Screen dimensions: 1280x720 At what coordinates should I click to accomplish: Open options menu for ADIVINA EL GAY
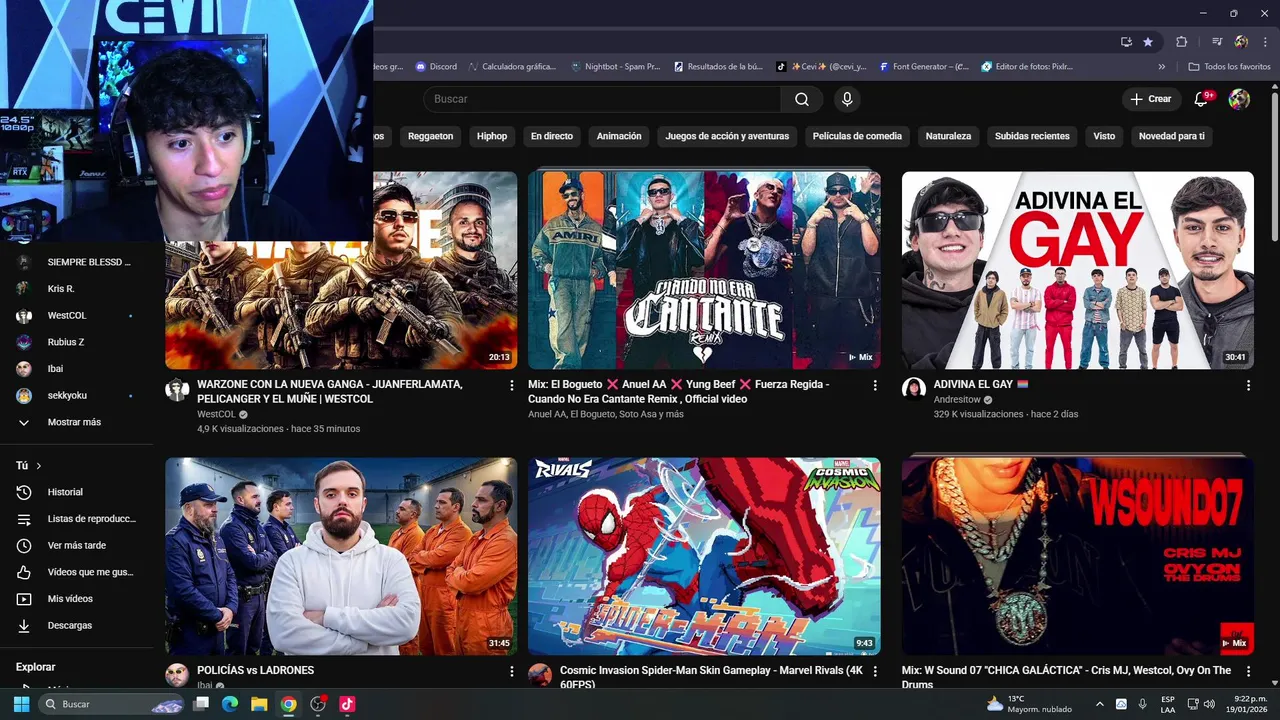(1248, 385)
